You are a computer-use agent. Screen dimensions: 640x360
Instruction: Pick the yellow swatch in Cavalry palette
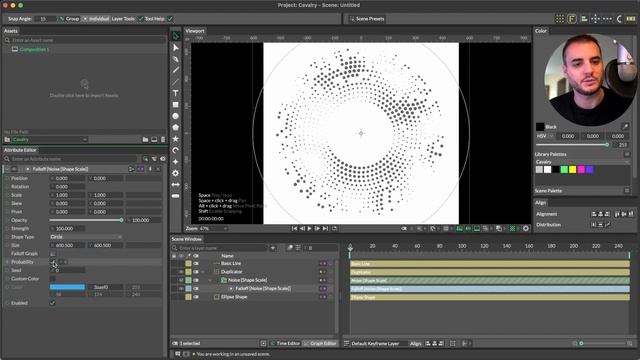[x=573, y=169]
